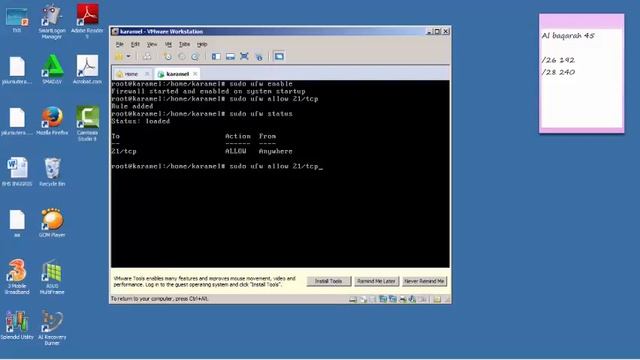The height and width of the screenshot is (360, 640).
Task: Open GOM Player desktop shortcut
Action: [52, 223]
